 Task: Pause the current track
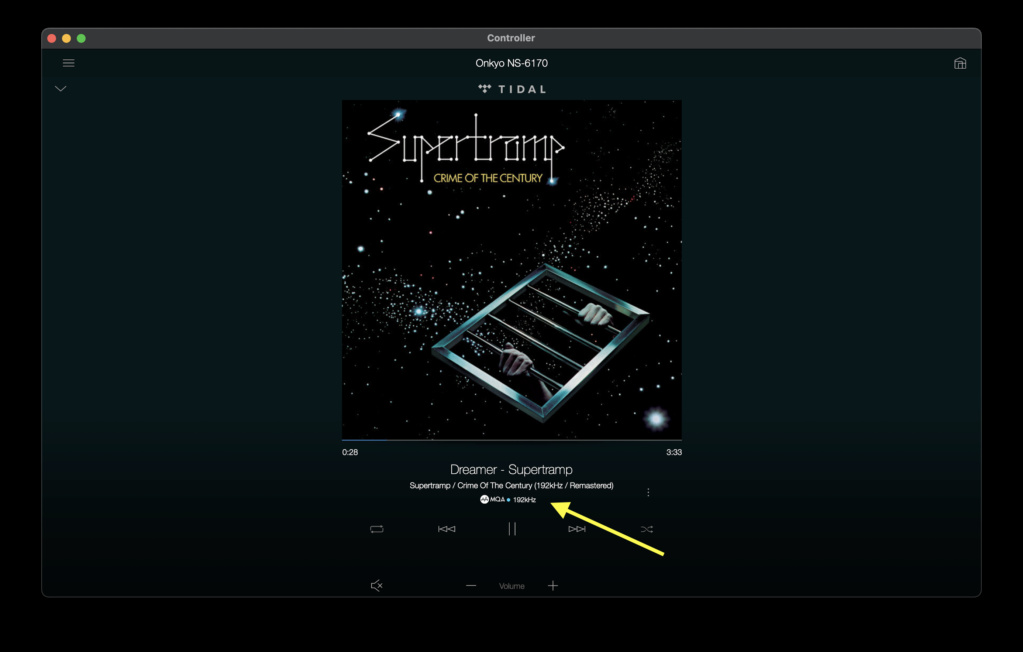512,529
